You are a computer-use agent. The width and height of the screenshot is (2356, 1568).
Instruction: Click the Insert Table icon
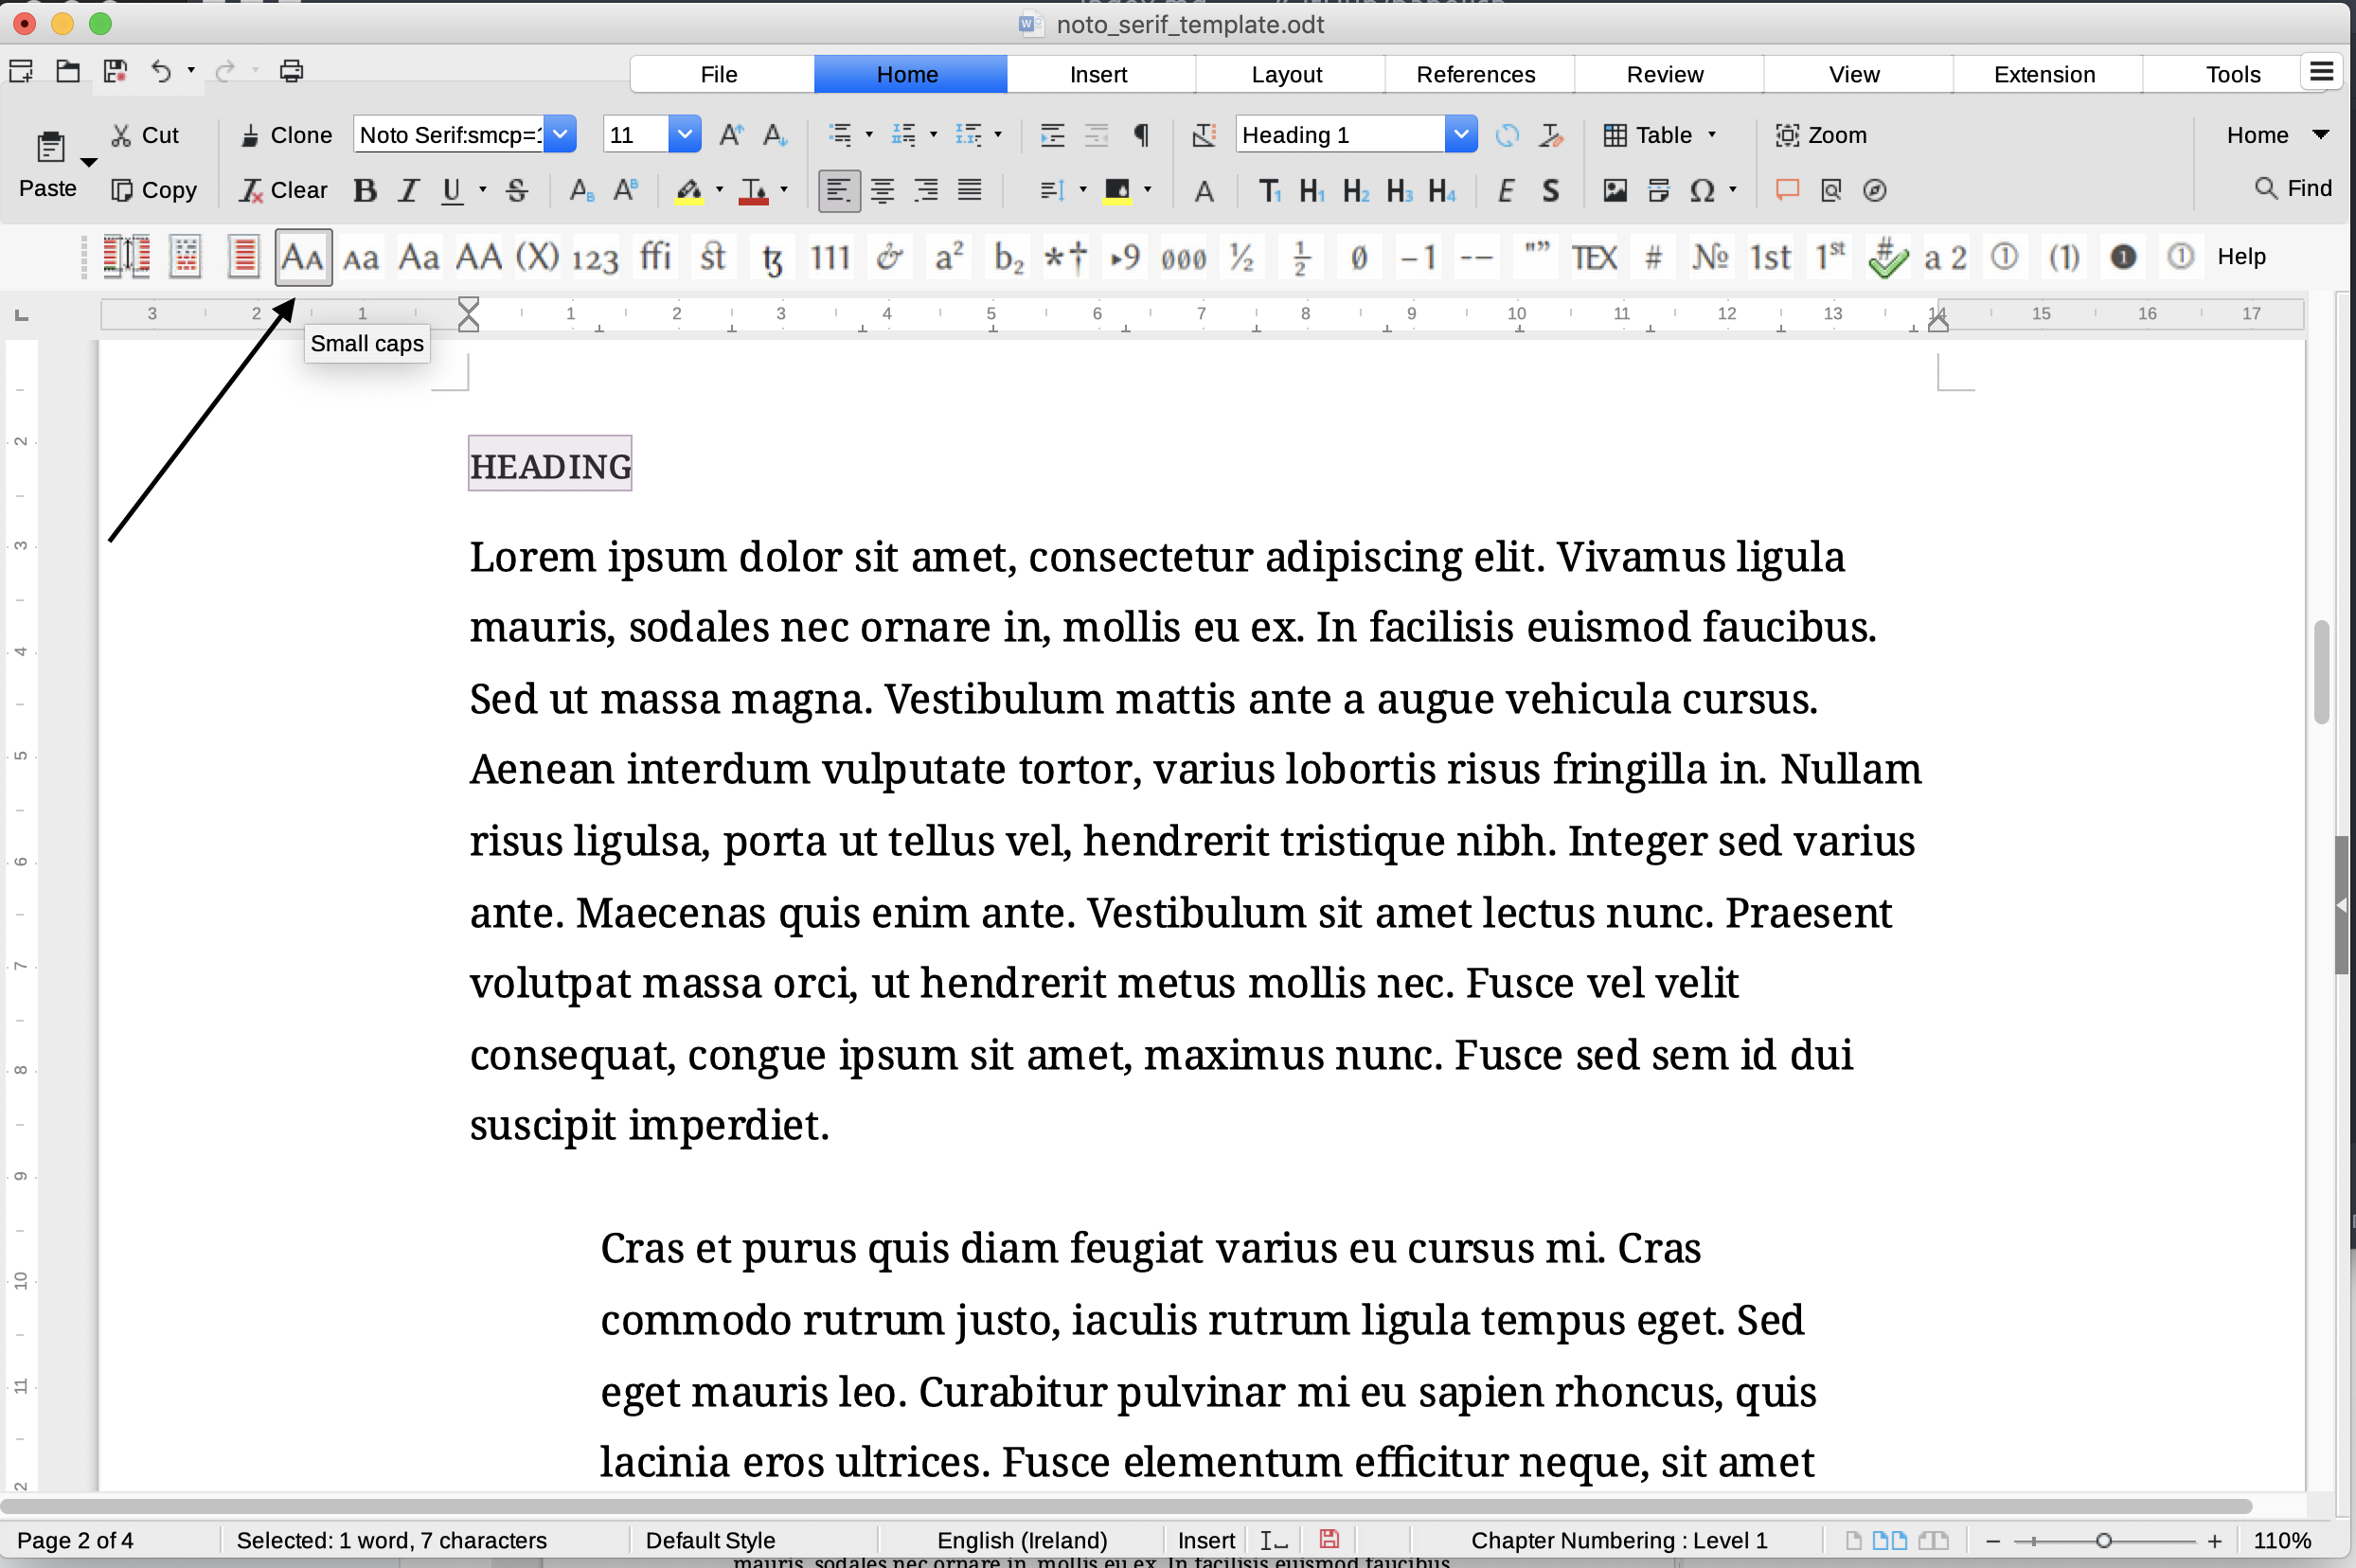click(1612, 134)
